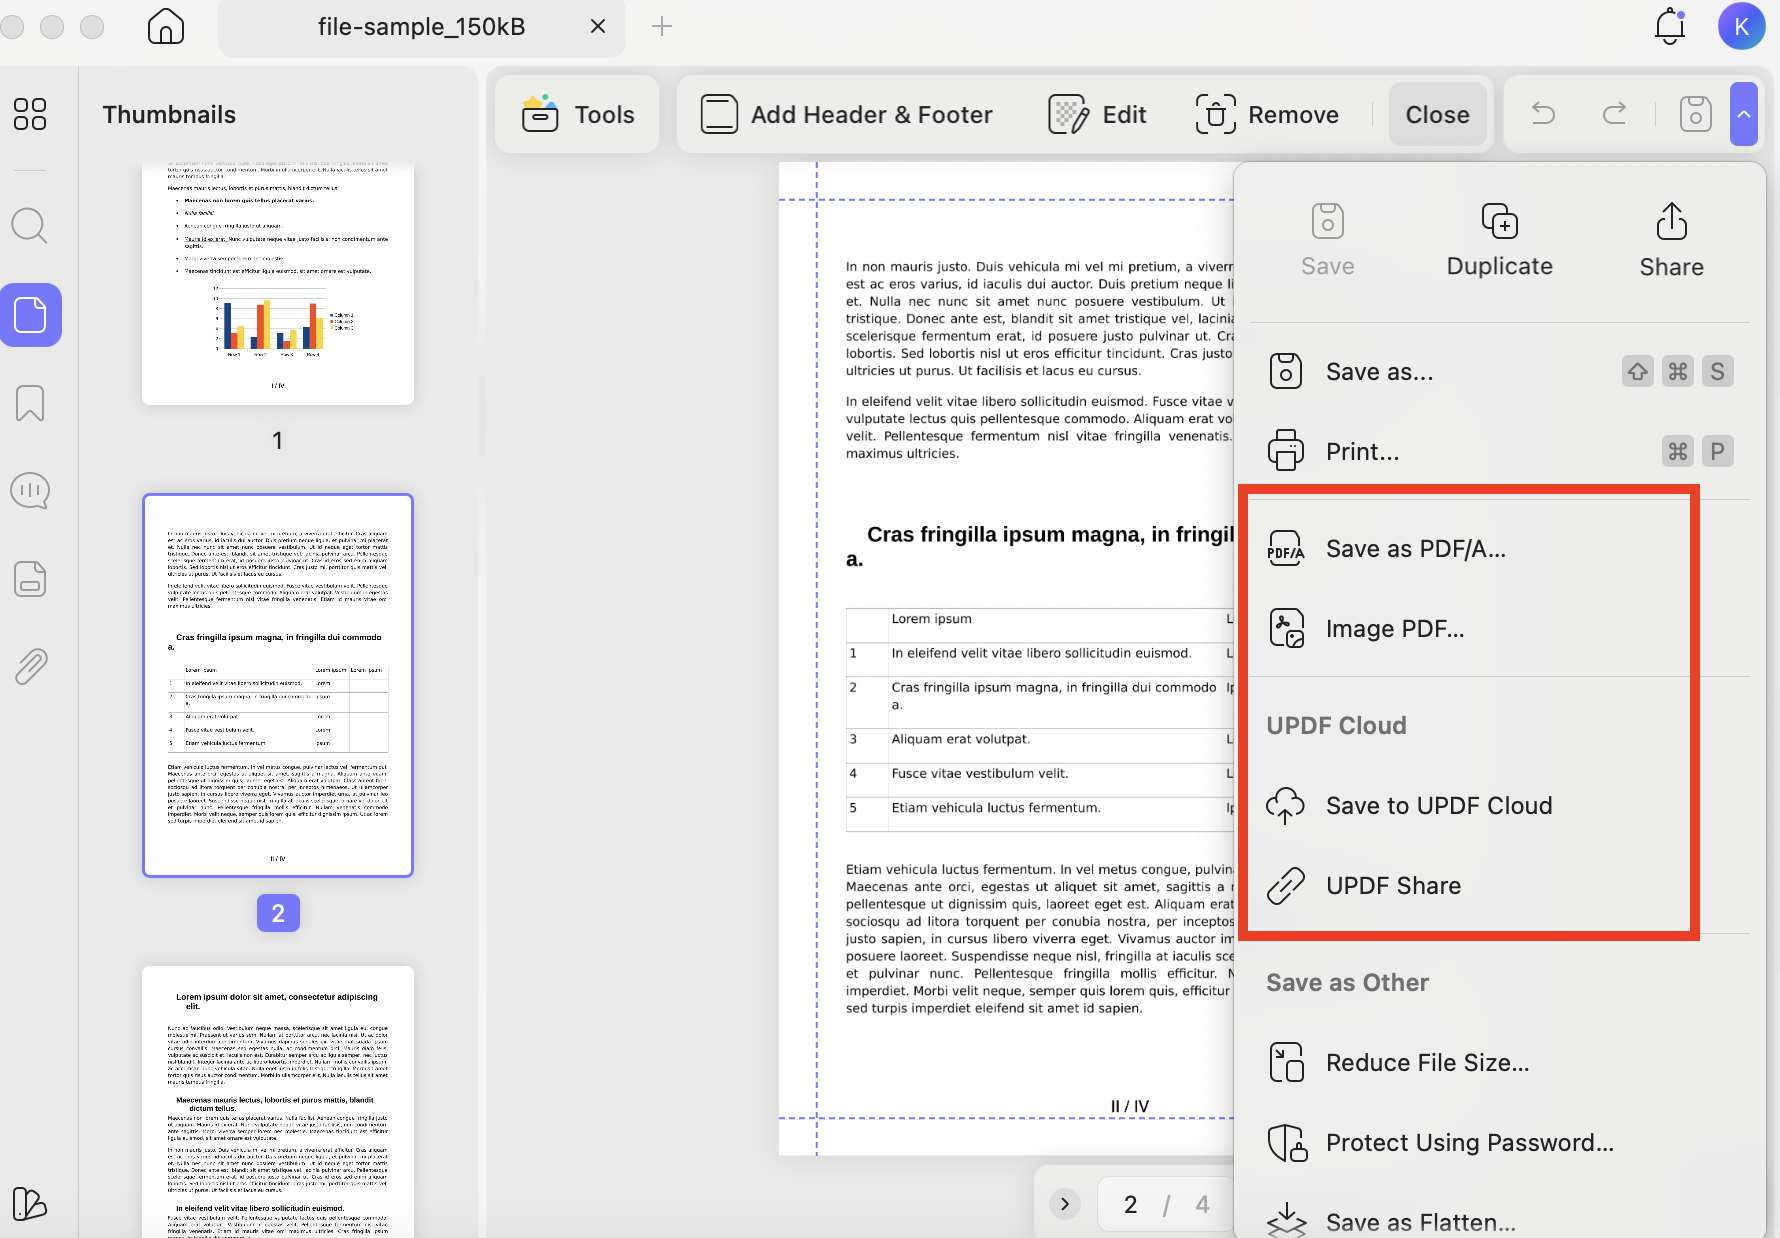Click the Close button in toolbar
The image size is (1780, 1238).
1437,114
